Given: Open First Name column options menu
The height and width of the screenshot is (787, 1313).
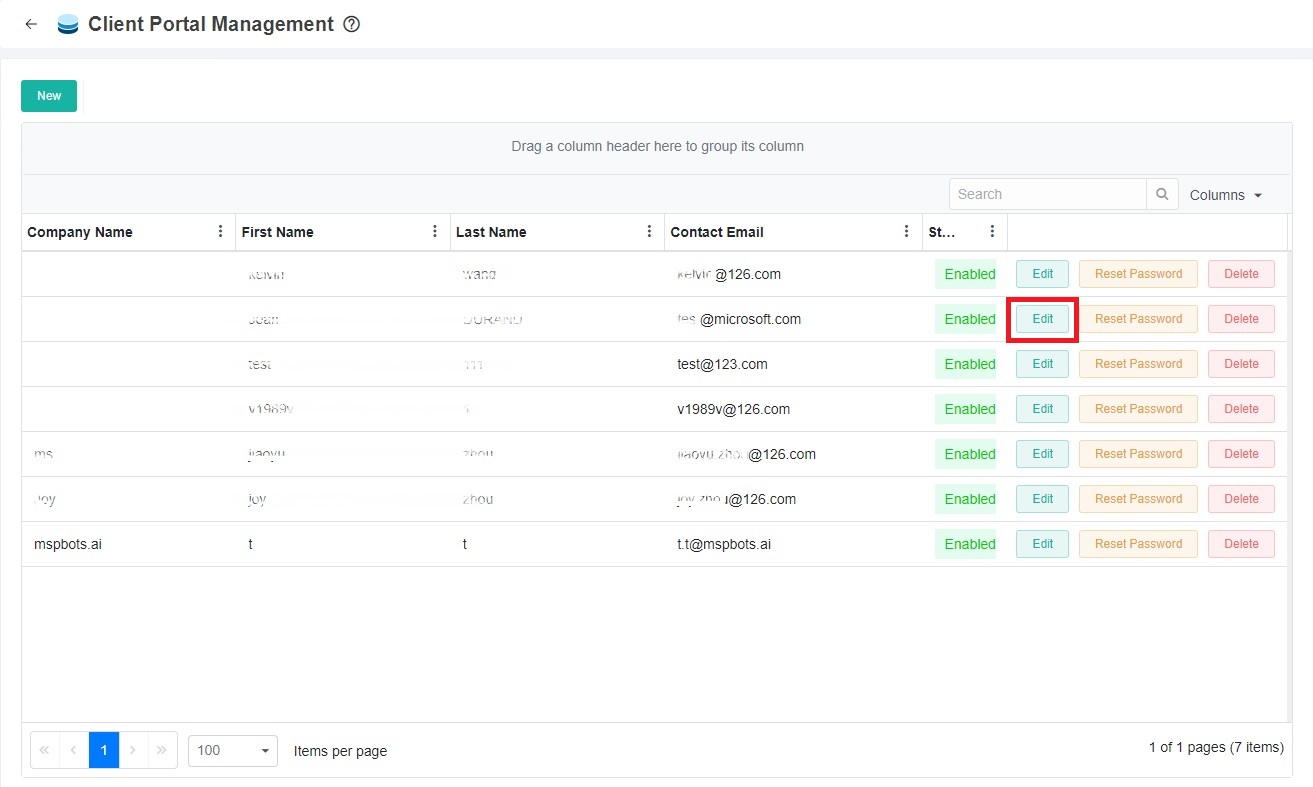Looking at the screenshot, I should 434,231.
